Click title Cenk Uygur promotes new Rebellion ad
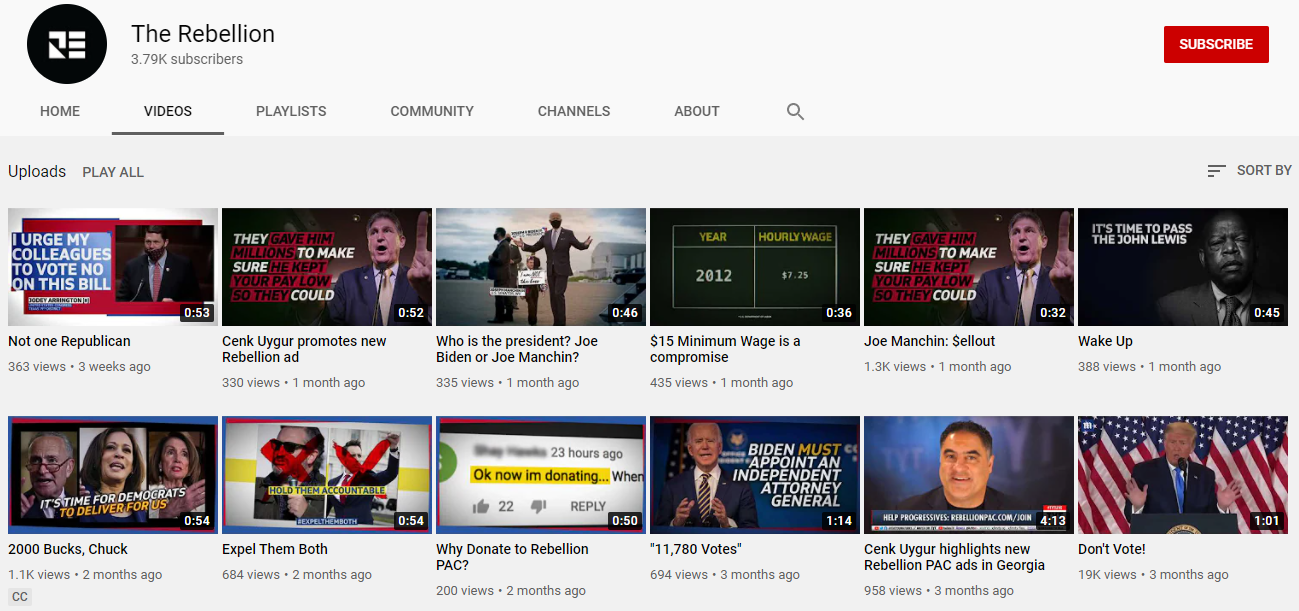 coord(304,349)
